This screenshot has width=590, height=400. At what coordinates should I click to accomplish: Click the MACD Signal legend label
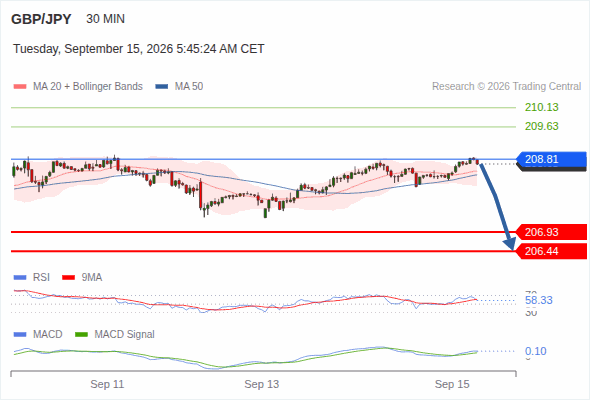[x=124, y=334]
